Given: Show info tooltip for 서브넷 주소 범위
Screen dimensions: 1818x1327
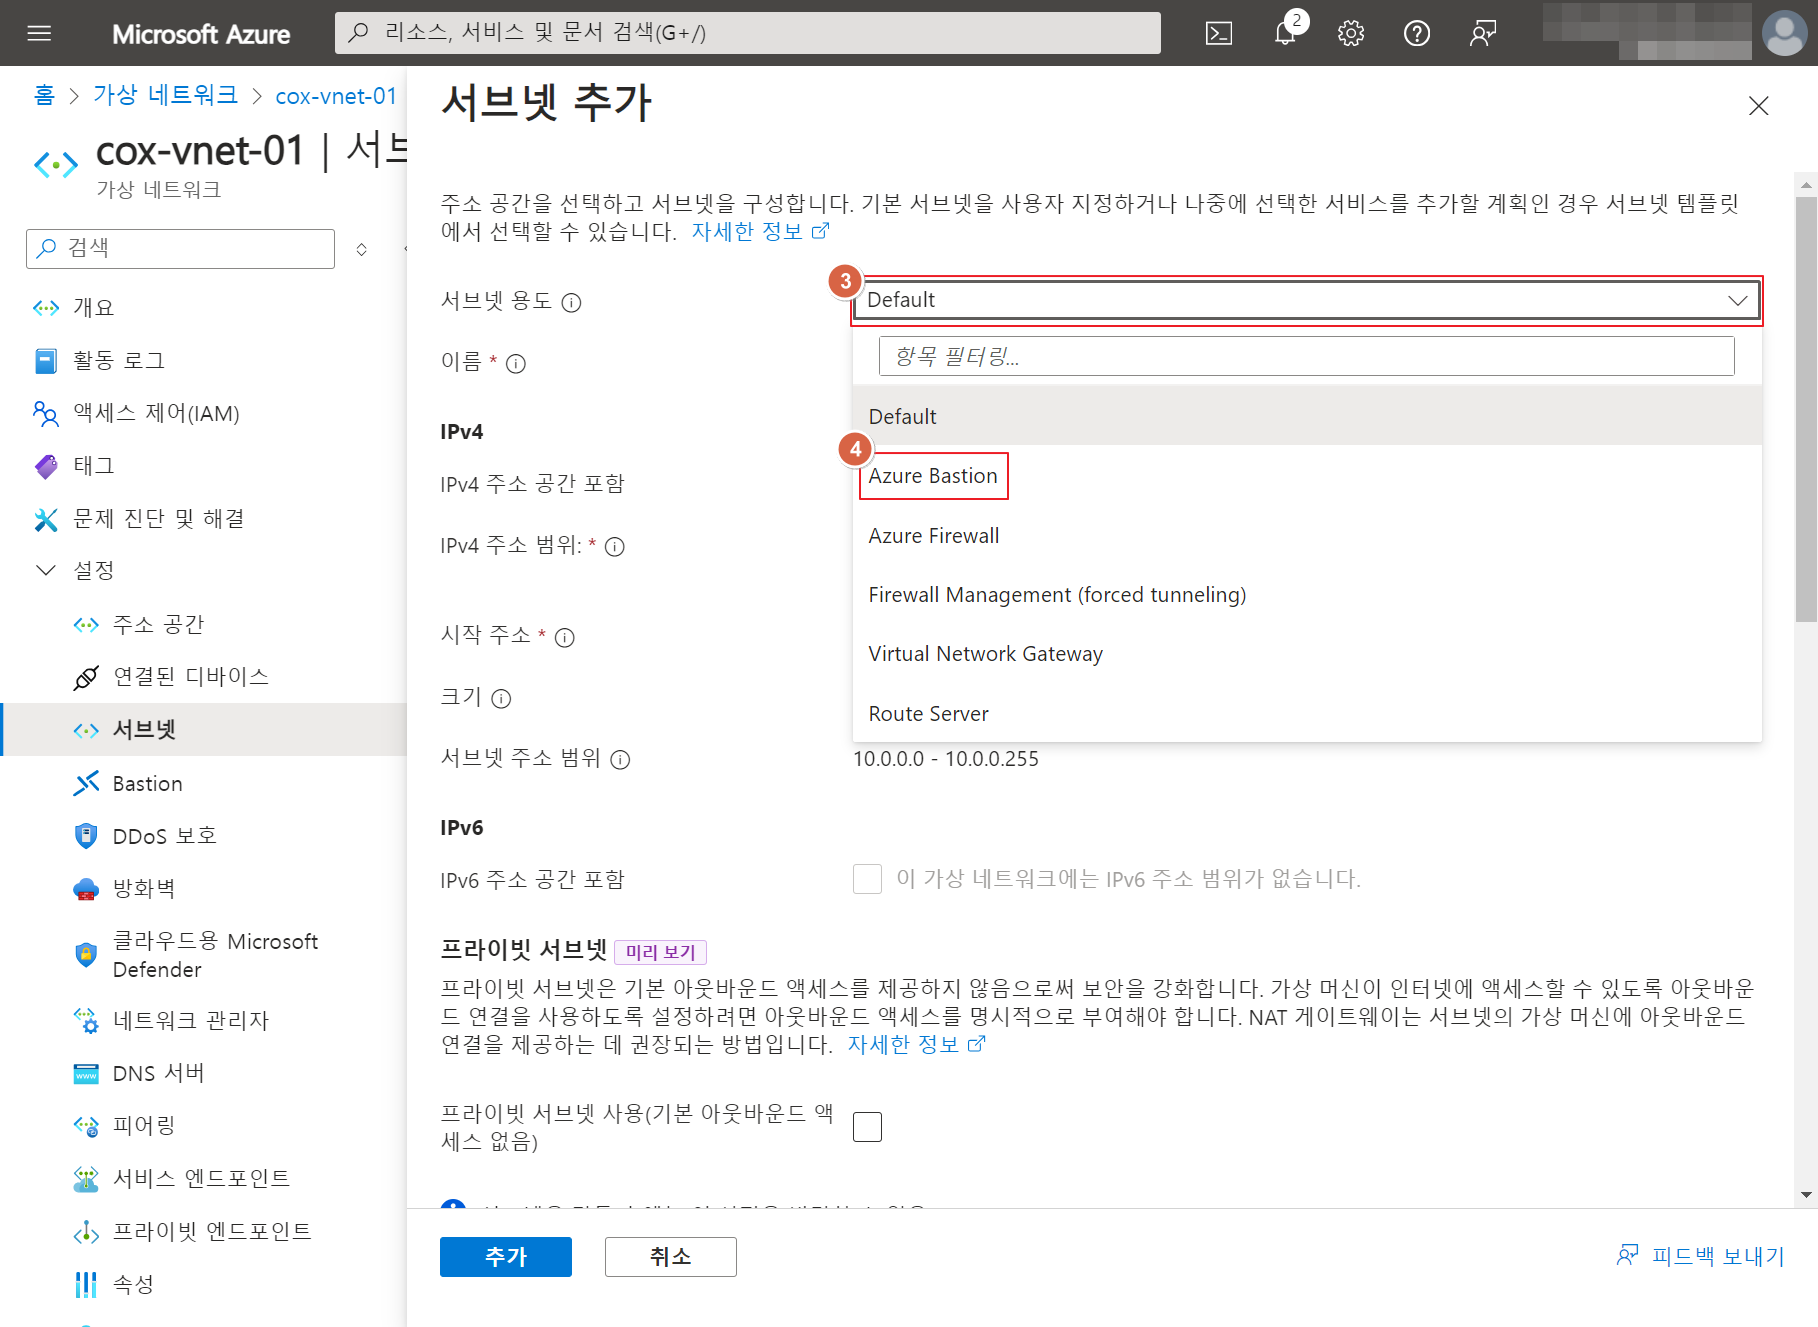Looking at the screenshot, I should 620,760.
